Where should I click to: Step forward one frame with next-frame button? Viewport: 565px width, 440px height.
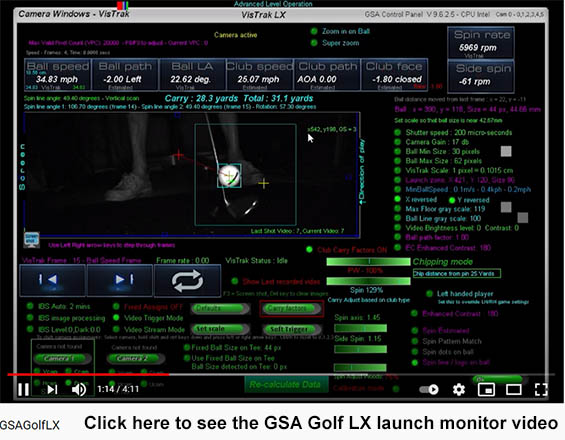click(120, 280)
